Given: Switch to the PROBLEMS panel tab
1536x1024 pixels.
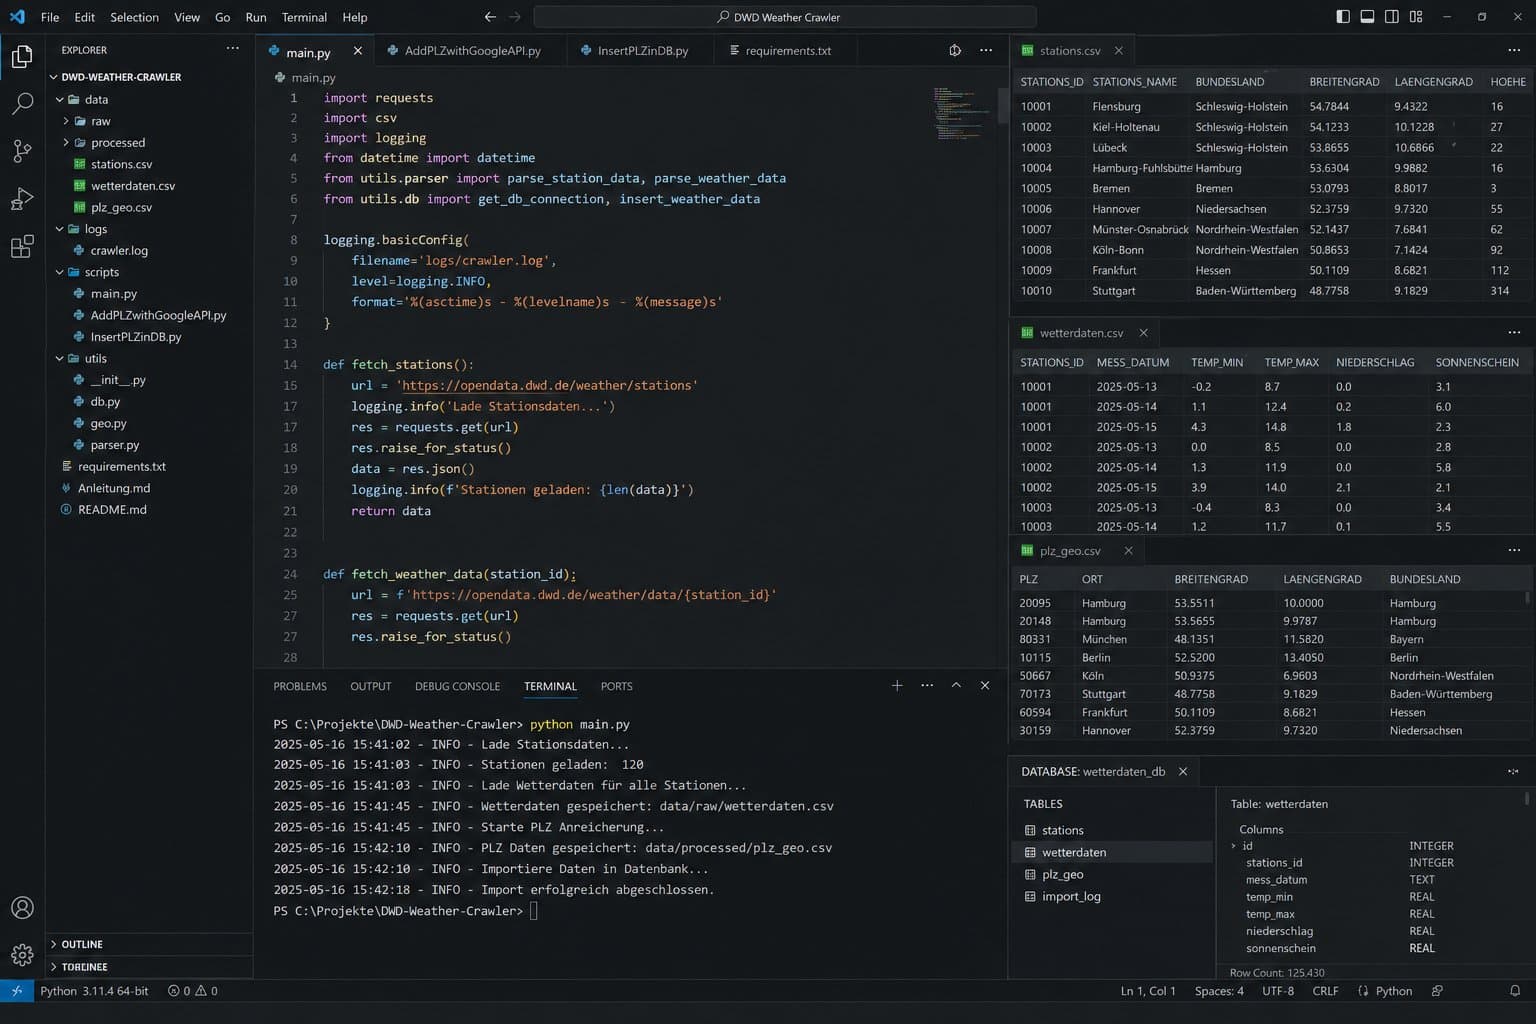Looking at the screenshot, I should click(300, 686).
